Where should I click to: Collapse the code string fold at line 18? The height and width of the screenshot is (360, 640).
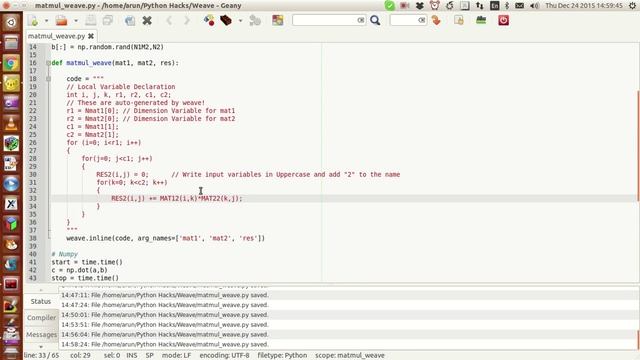point(48,79)
